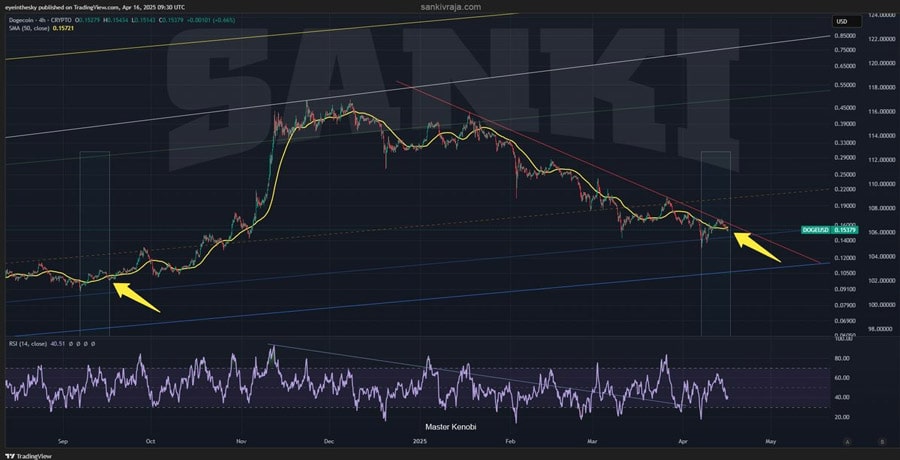Open the USD currency selector

841,21
